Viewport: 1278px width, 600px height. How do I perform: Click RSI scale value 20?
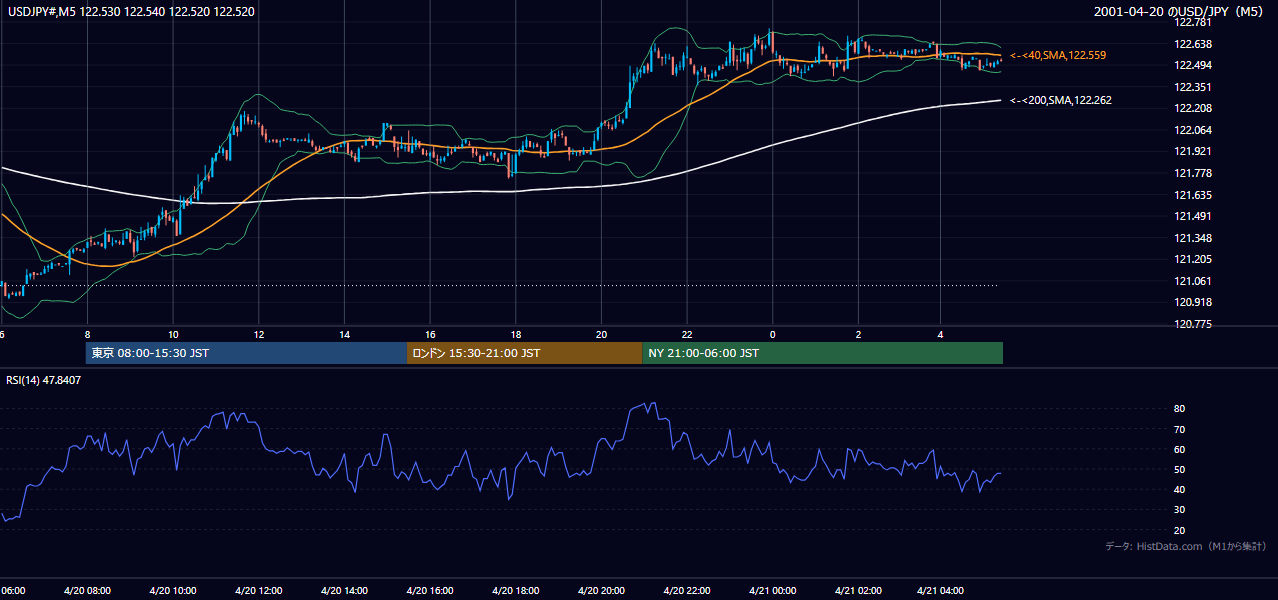[x=1179, y=530]
